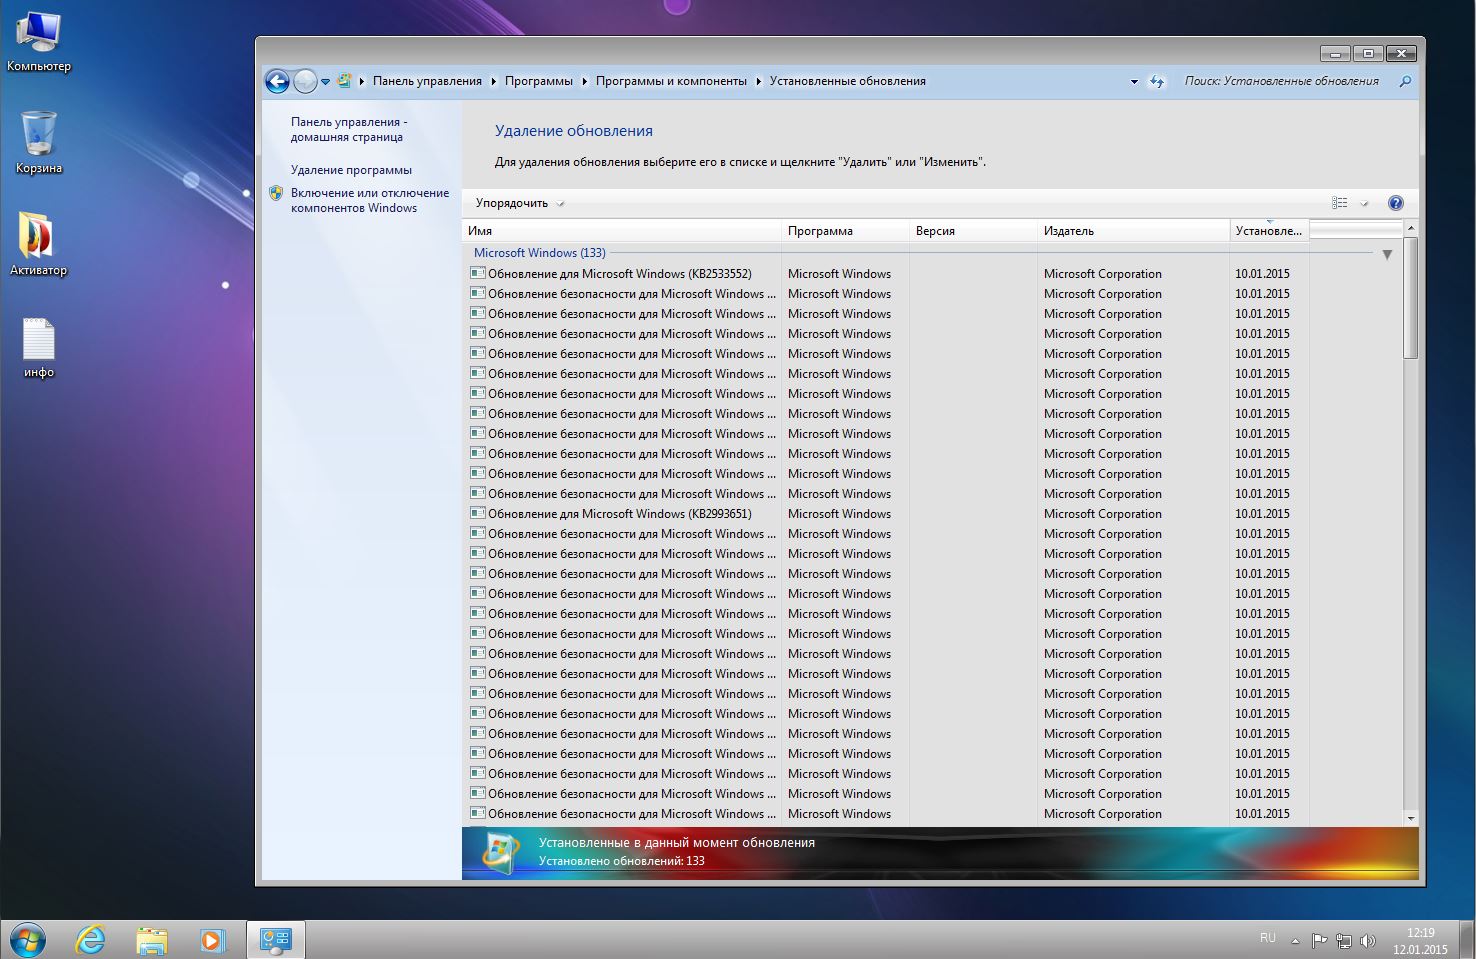The width and height of the screenshot is (1476, 959).
Task: Click the Microsoft Windows (133) group header
Action: [539, 253]
